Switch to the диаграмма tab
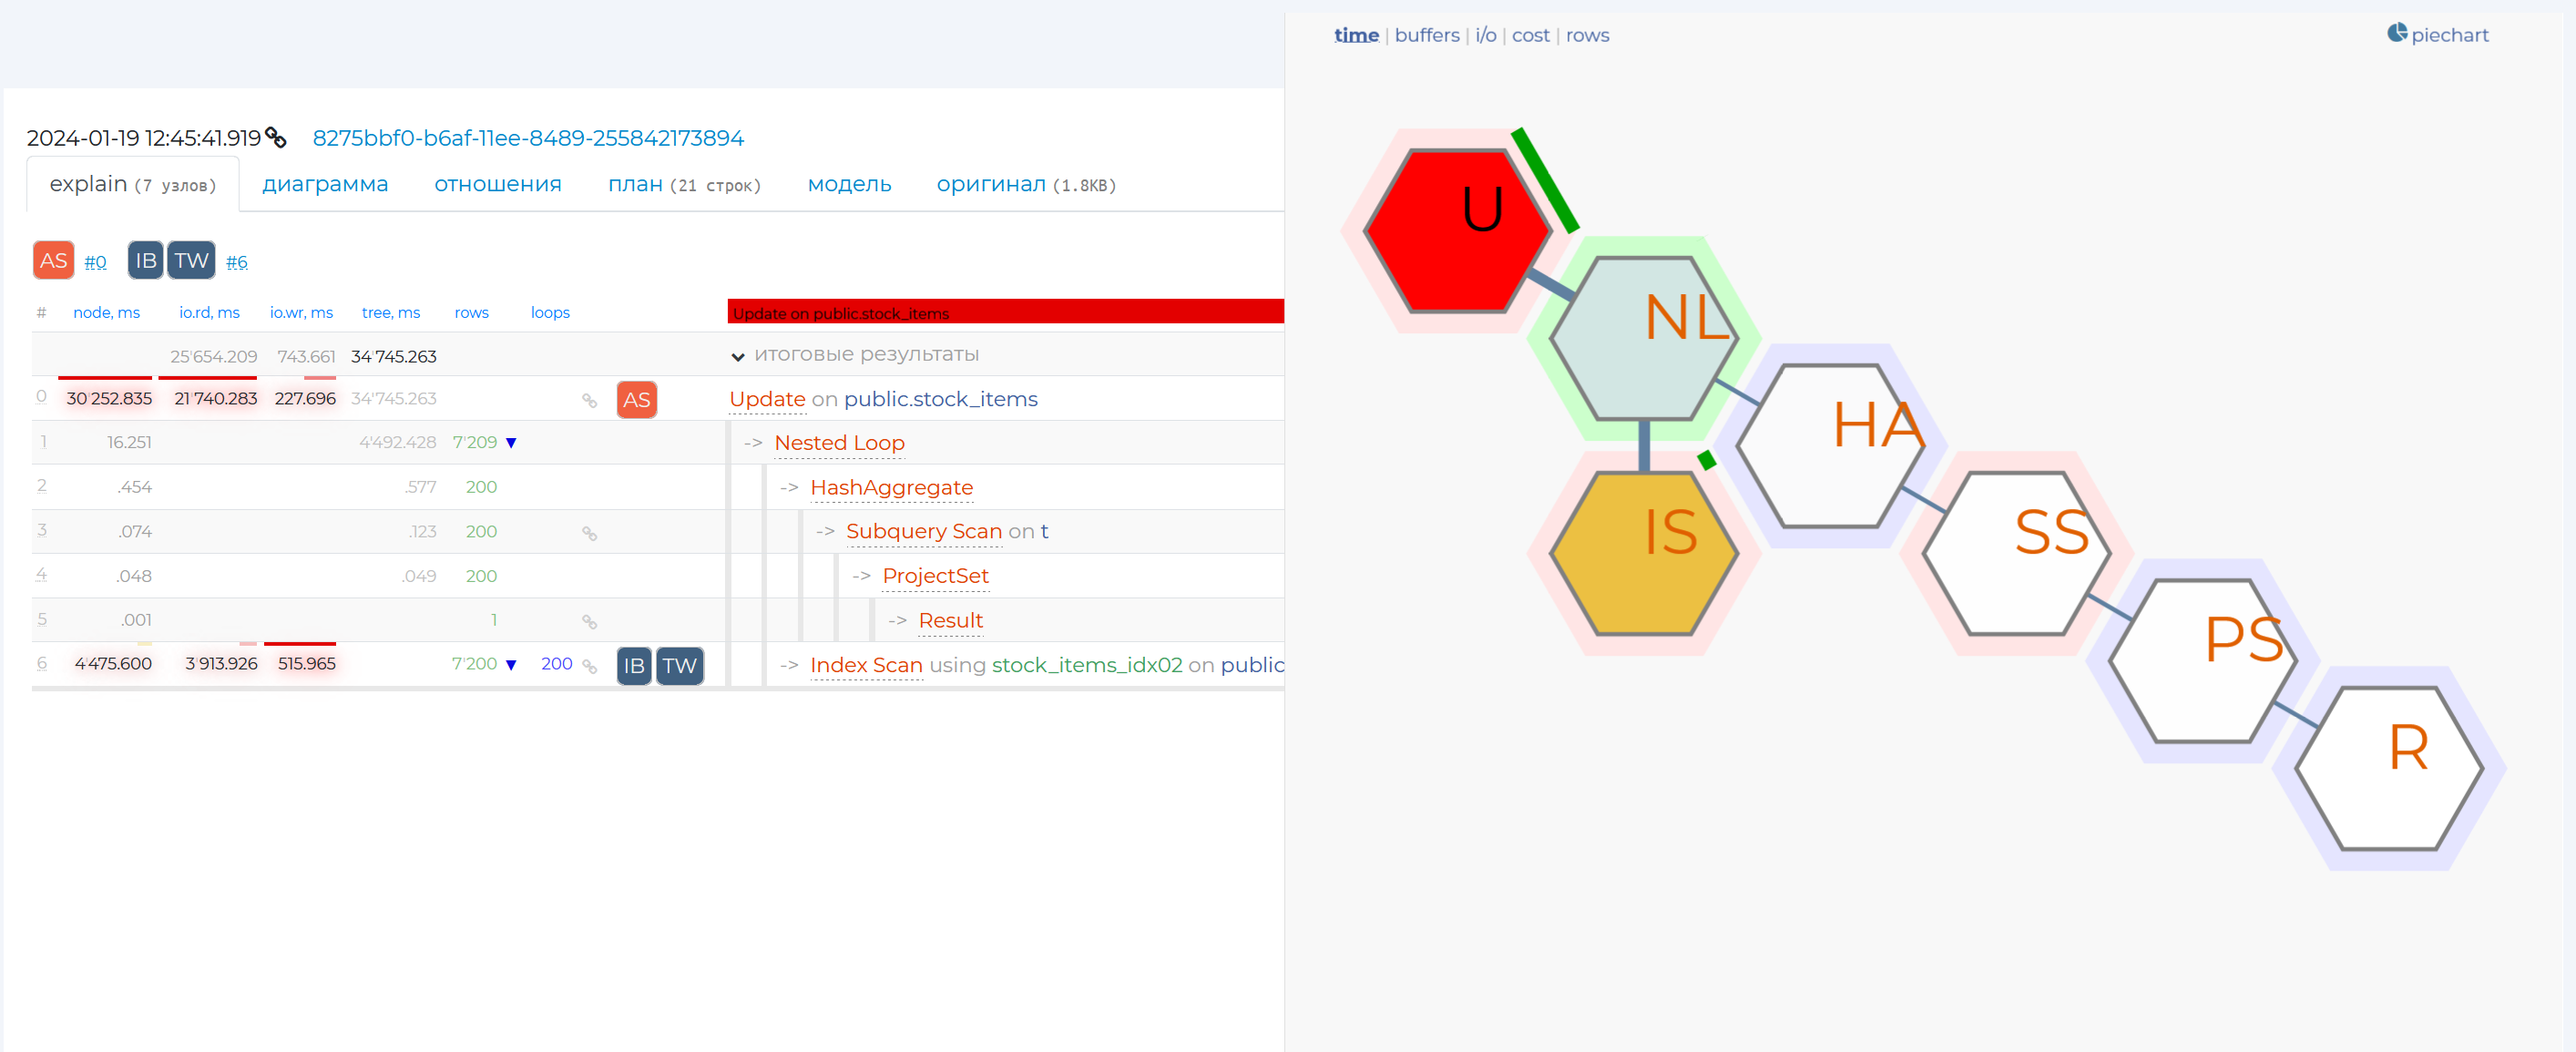This screenshot has height=1052, width=2576. [x=324, y=185]
